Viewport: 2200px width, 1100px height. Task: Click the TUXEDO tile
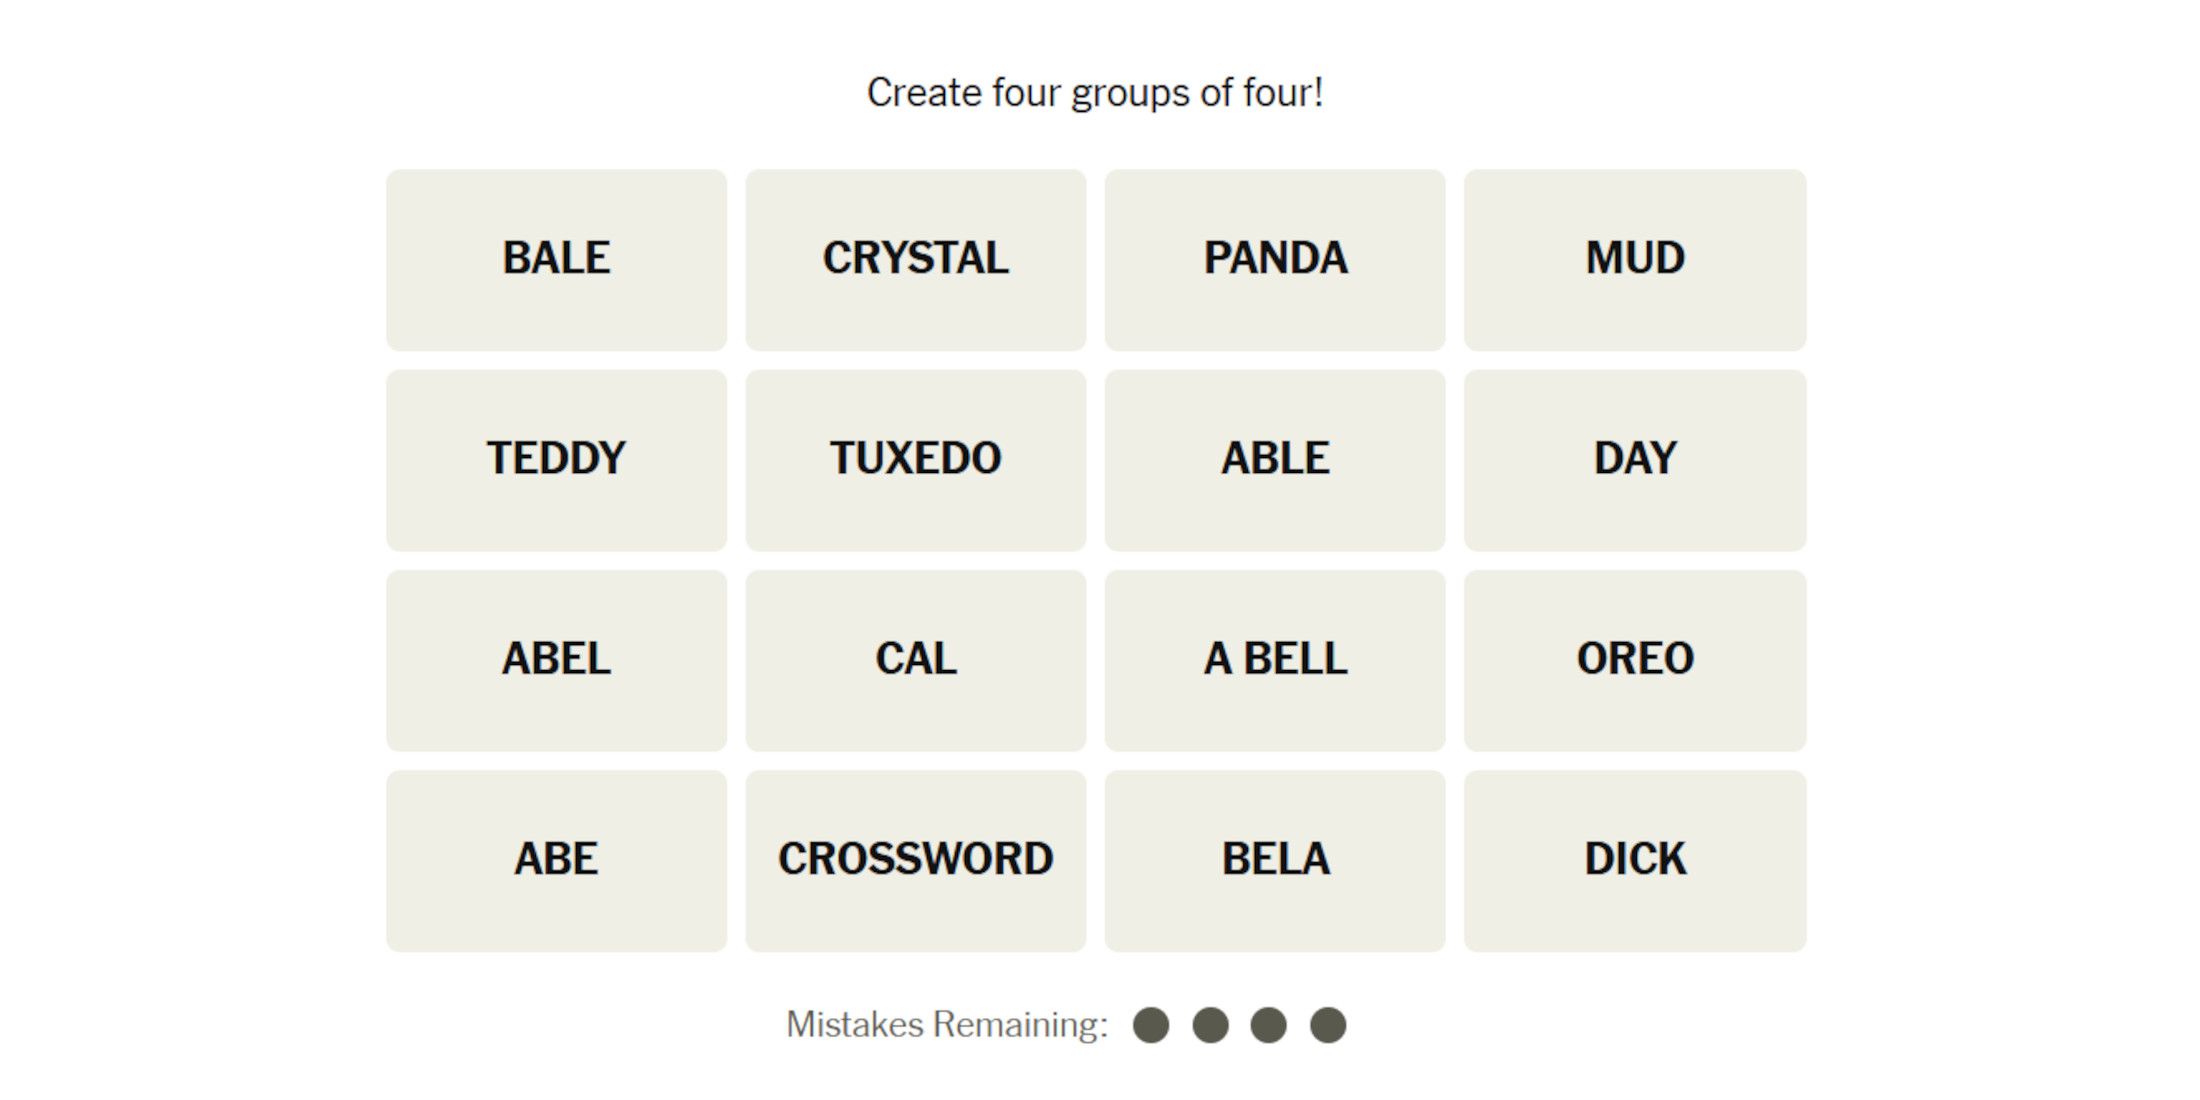pos(915,459)
